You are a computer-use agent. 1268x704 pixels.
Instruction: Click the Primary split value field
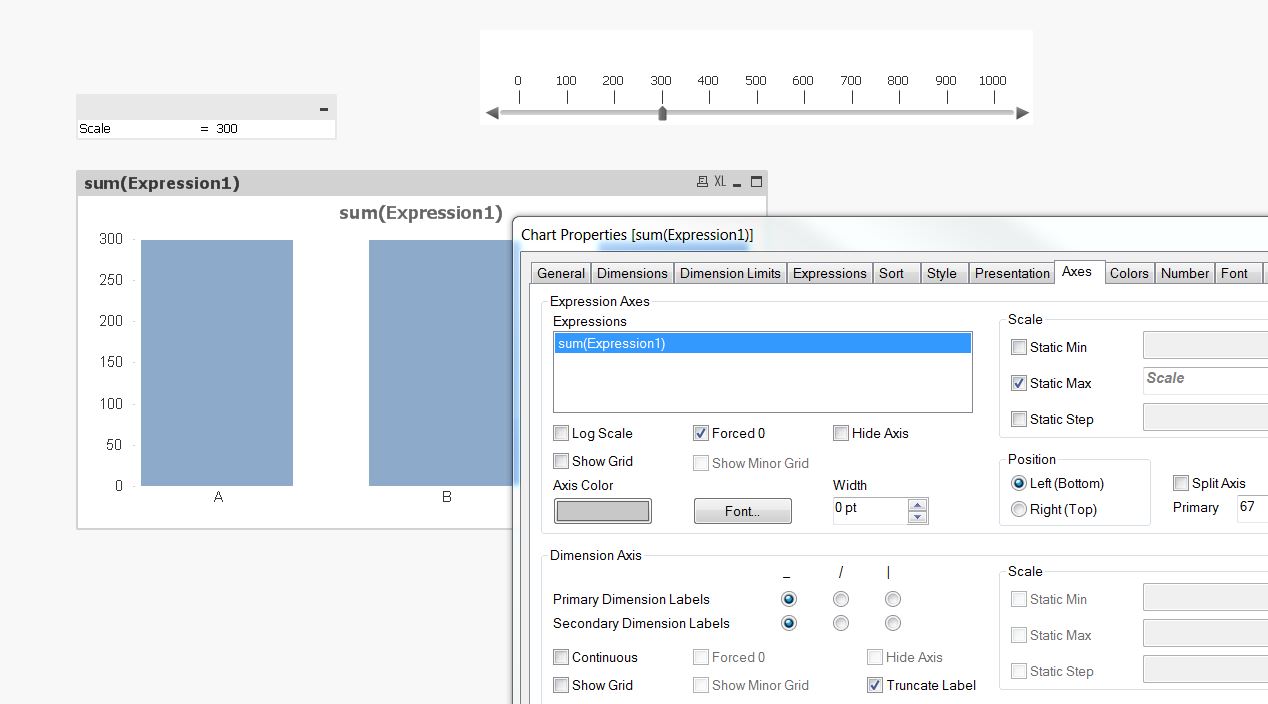(1252, 508)
